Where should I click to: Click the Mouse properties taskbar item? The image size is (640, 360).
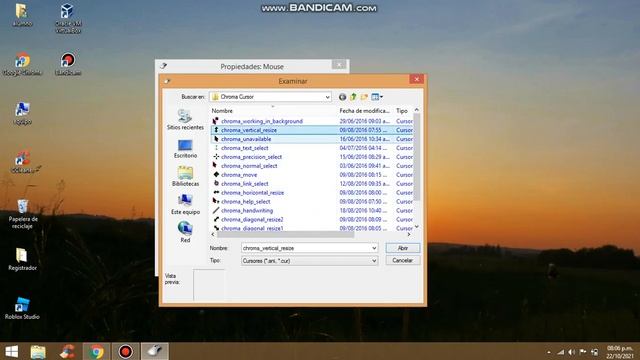(155, 351)
